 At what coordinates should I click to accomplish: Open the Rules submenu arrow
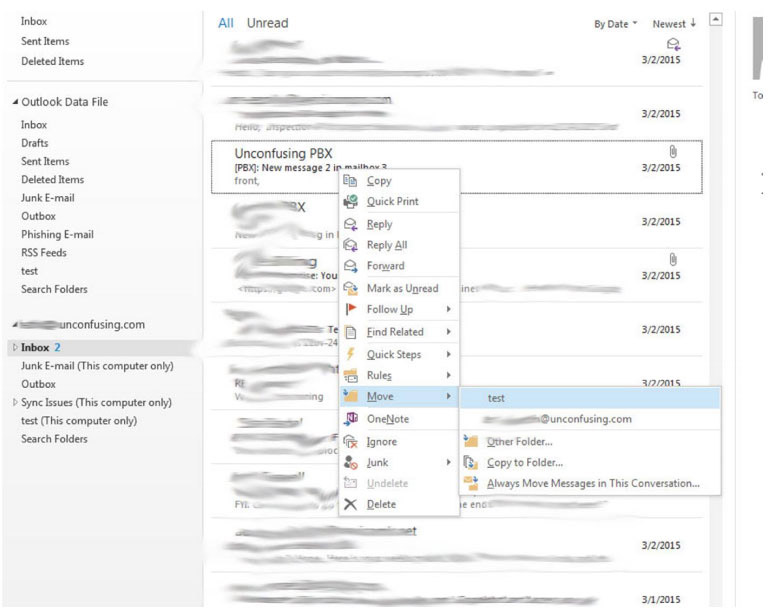(x=448, y=376)
